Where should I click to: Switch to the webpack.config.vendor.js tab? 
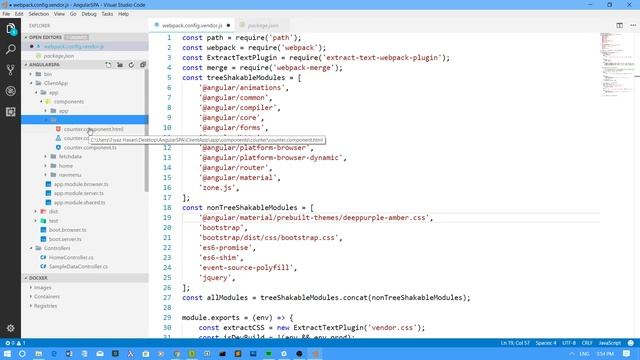click(192, 25)
